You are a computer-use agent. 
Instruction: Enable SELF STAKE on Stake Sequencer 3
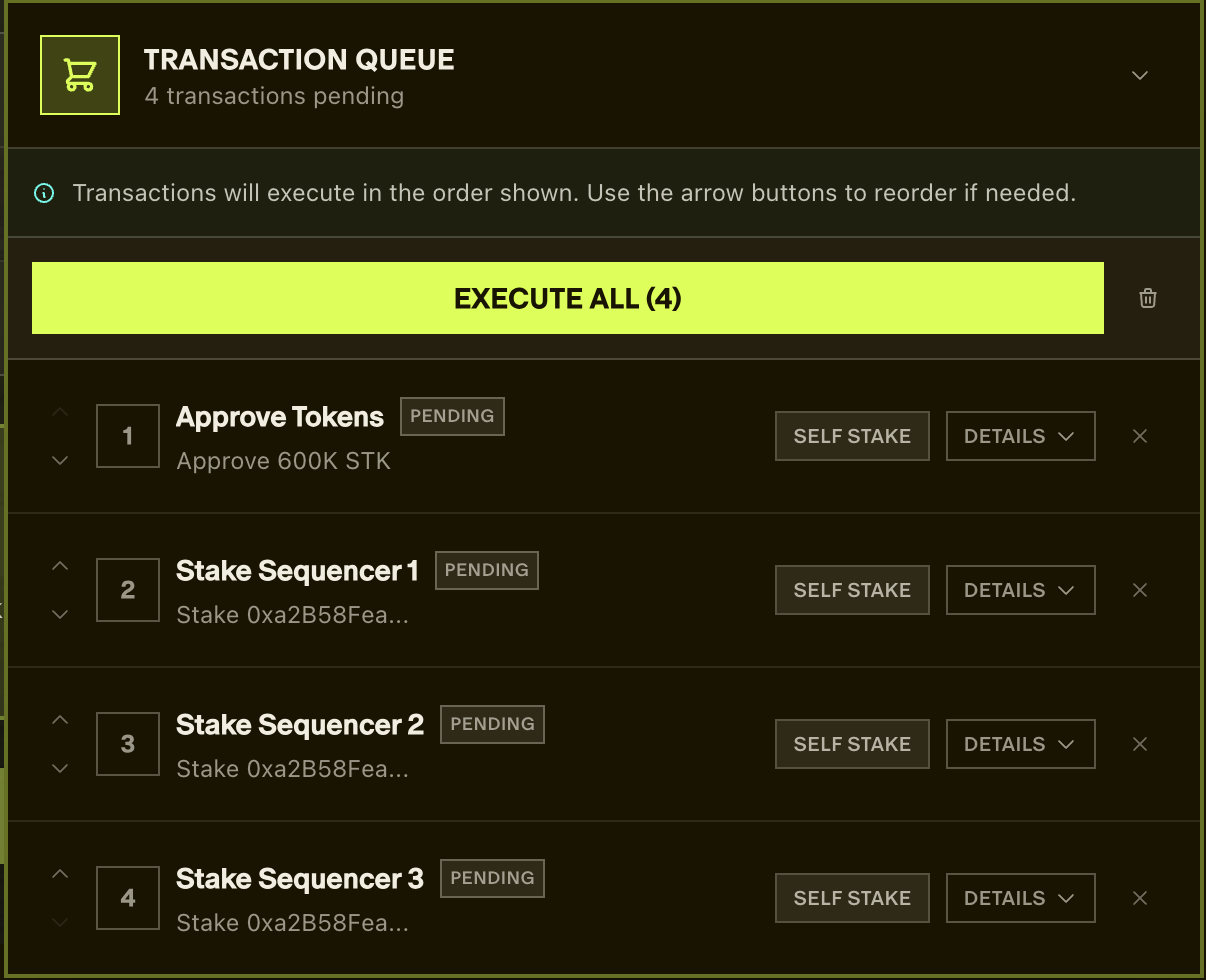click(852, 897)
